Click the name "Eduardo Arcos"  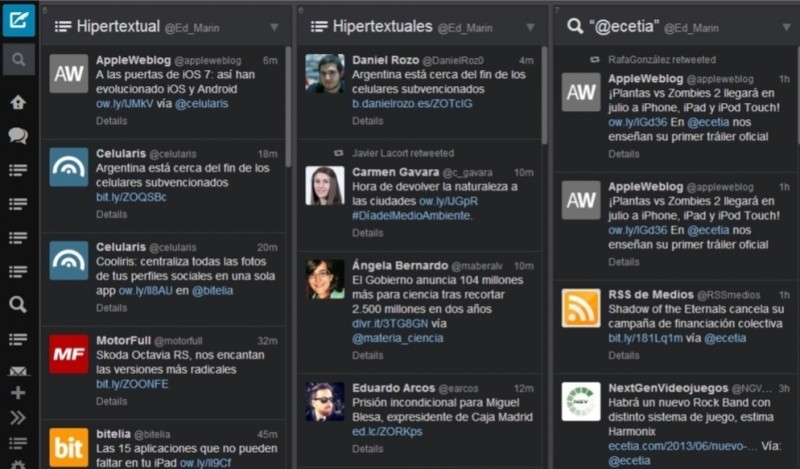click(393, 388)
